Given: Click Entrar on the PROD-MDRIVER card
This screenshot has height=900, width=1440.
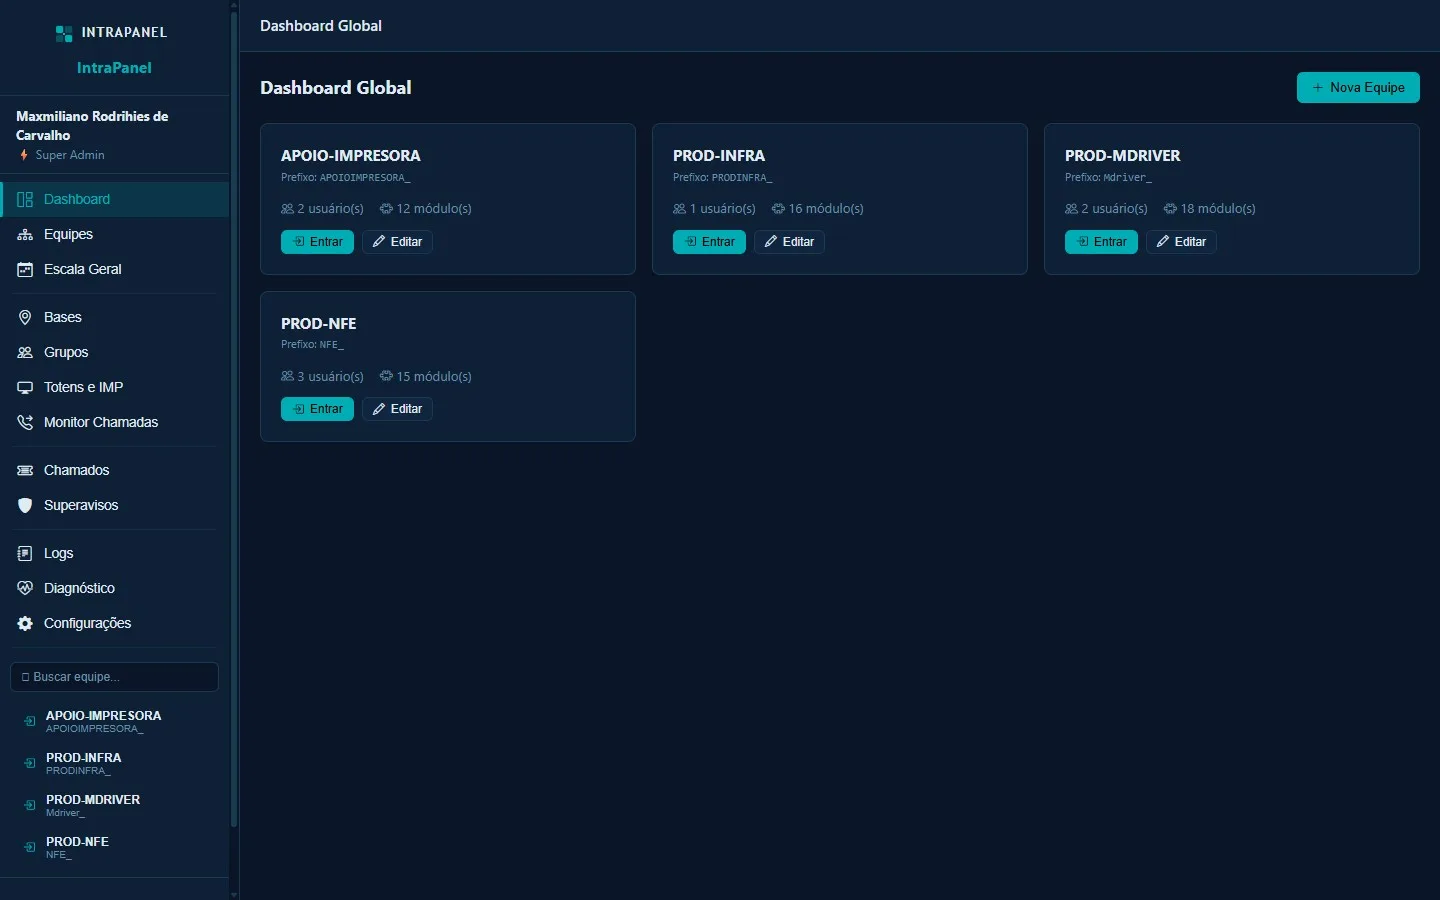Looking at the screenshot, I should click(x=1101, y=242).
